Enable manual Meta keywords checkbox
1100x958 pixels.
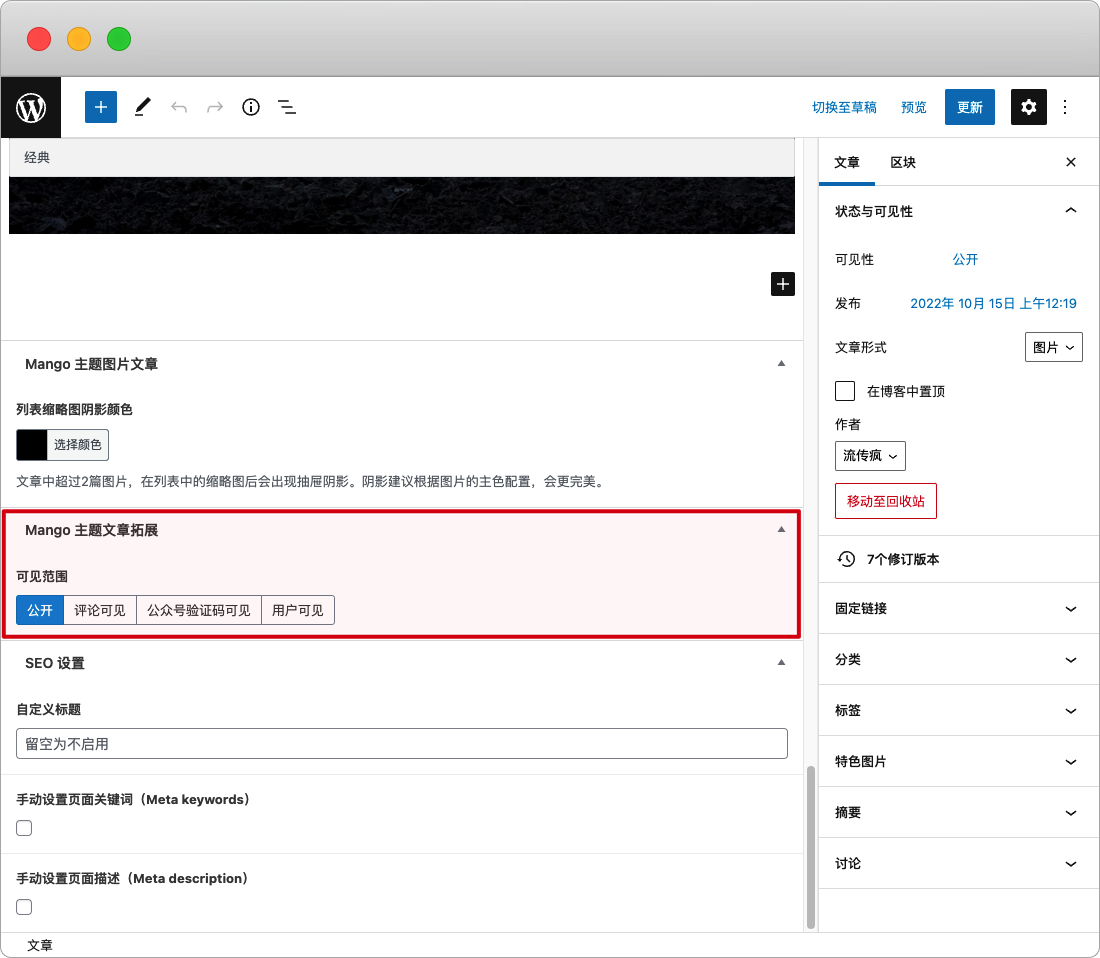(25, 828)
